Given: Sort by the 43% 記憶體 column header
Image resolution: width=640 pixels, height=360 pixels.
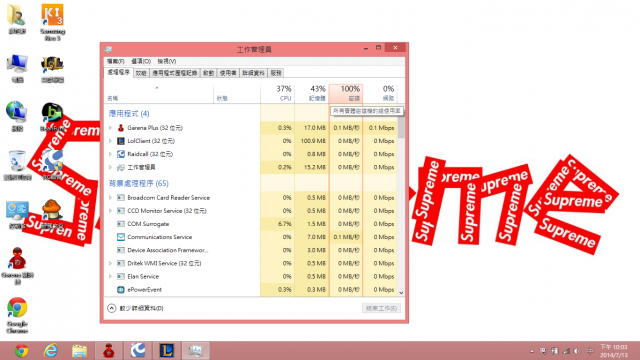Looking at the screenshot, I should click(x=312, y=93).
